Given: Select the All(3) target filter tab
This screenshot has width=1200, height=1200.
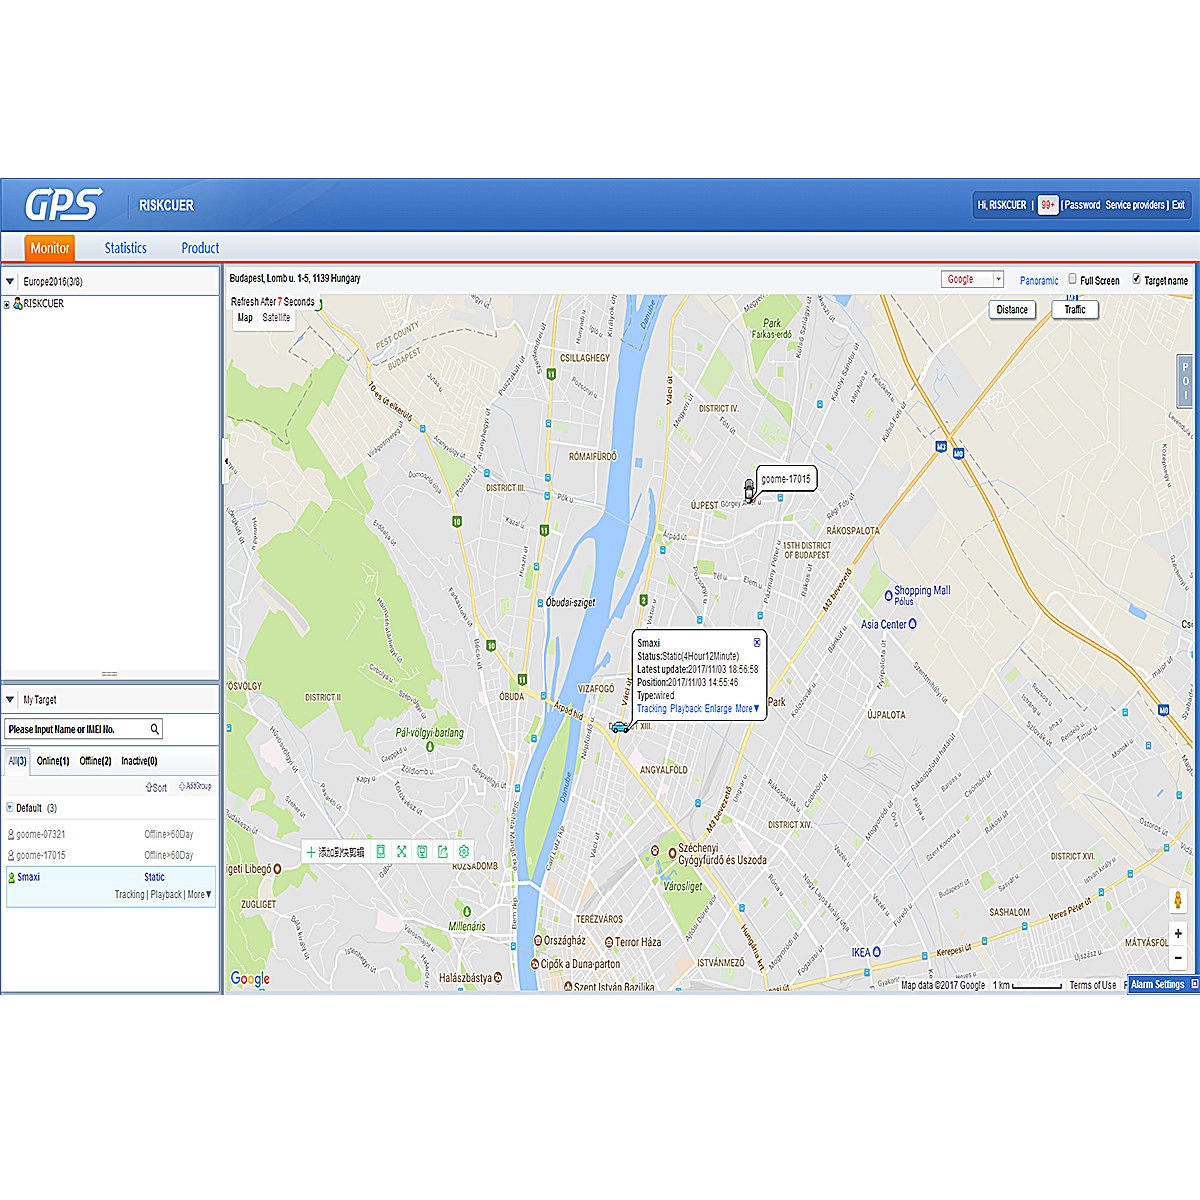Looking at the screenshot, I should [x=18, y=761].
